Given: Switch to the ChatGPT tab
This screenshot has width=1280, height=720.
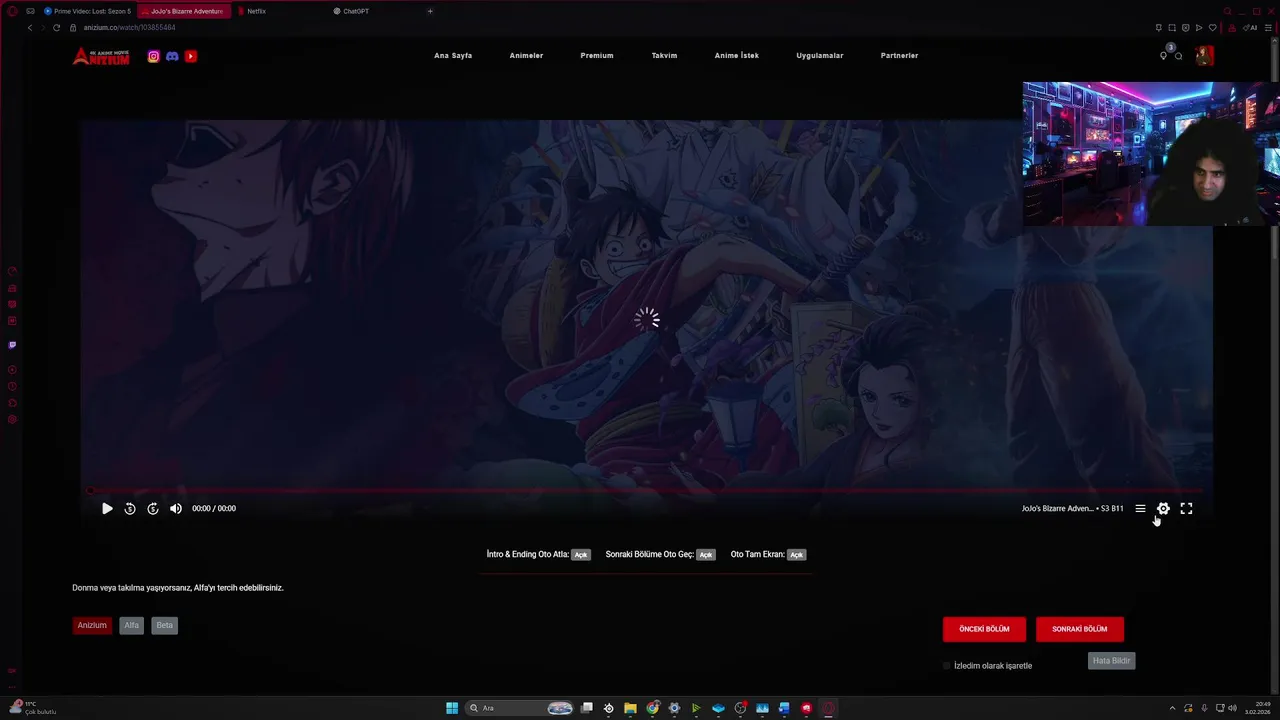Looking at the screenshot, I should (375, 11).
